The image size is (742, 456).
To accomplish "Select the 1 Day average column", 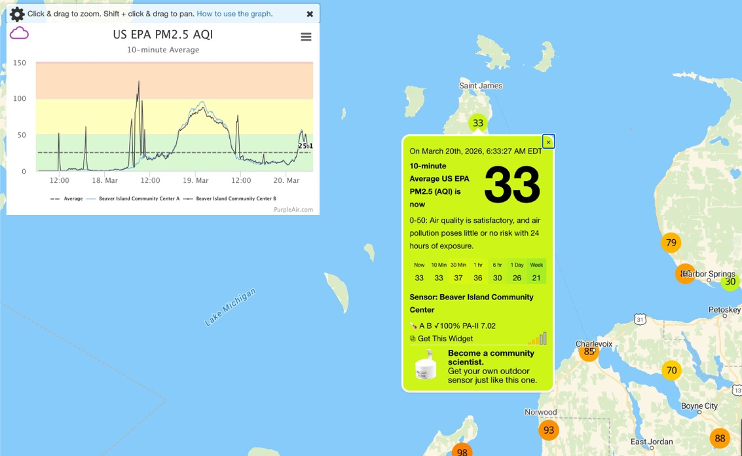I will (517, 271).
